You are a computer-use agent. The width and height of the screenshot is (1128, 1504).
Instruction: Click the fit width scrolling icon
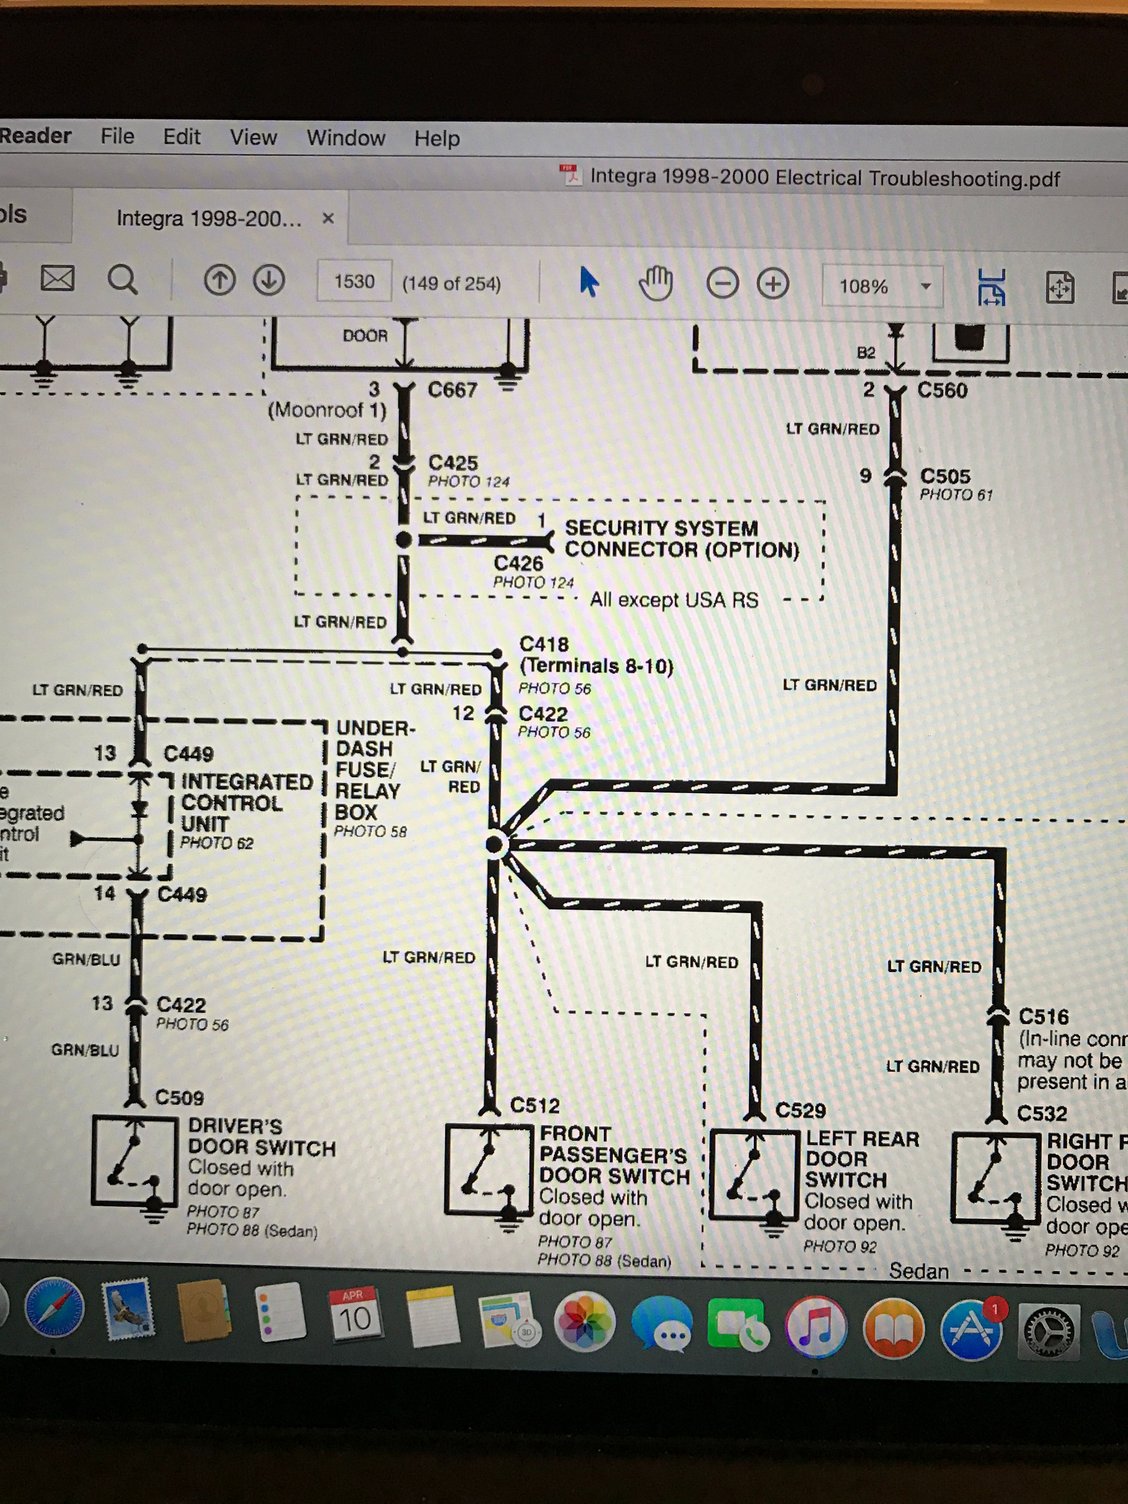pyautogui.click(x=990, y=288)
